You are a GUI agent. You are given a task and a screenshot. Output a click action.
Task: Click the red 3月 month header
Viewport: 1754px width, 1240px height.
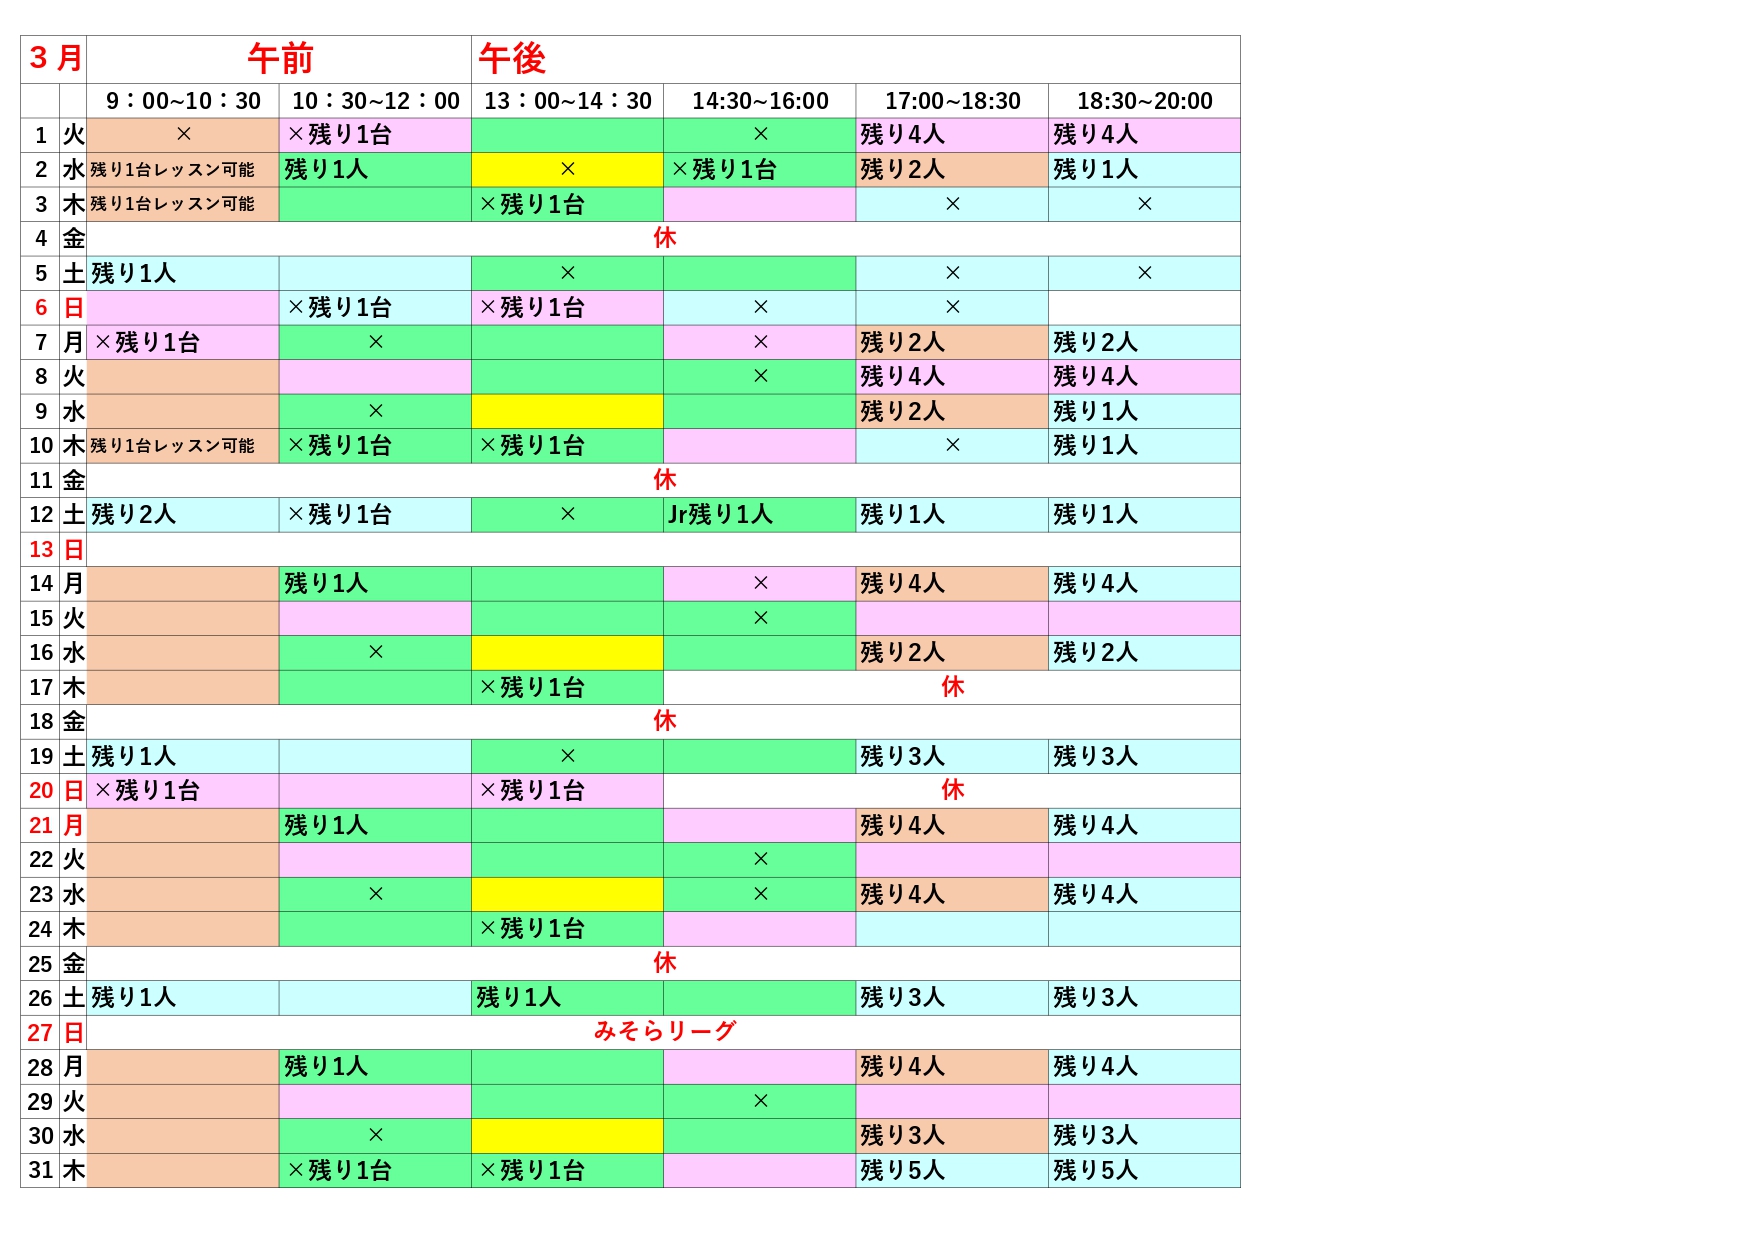coord(55,58)
